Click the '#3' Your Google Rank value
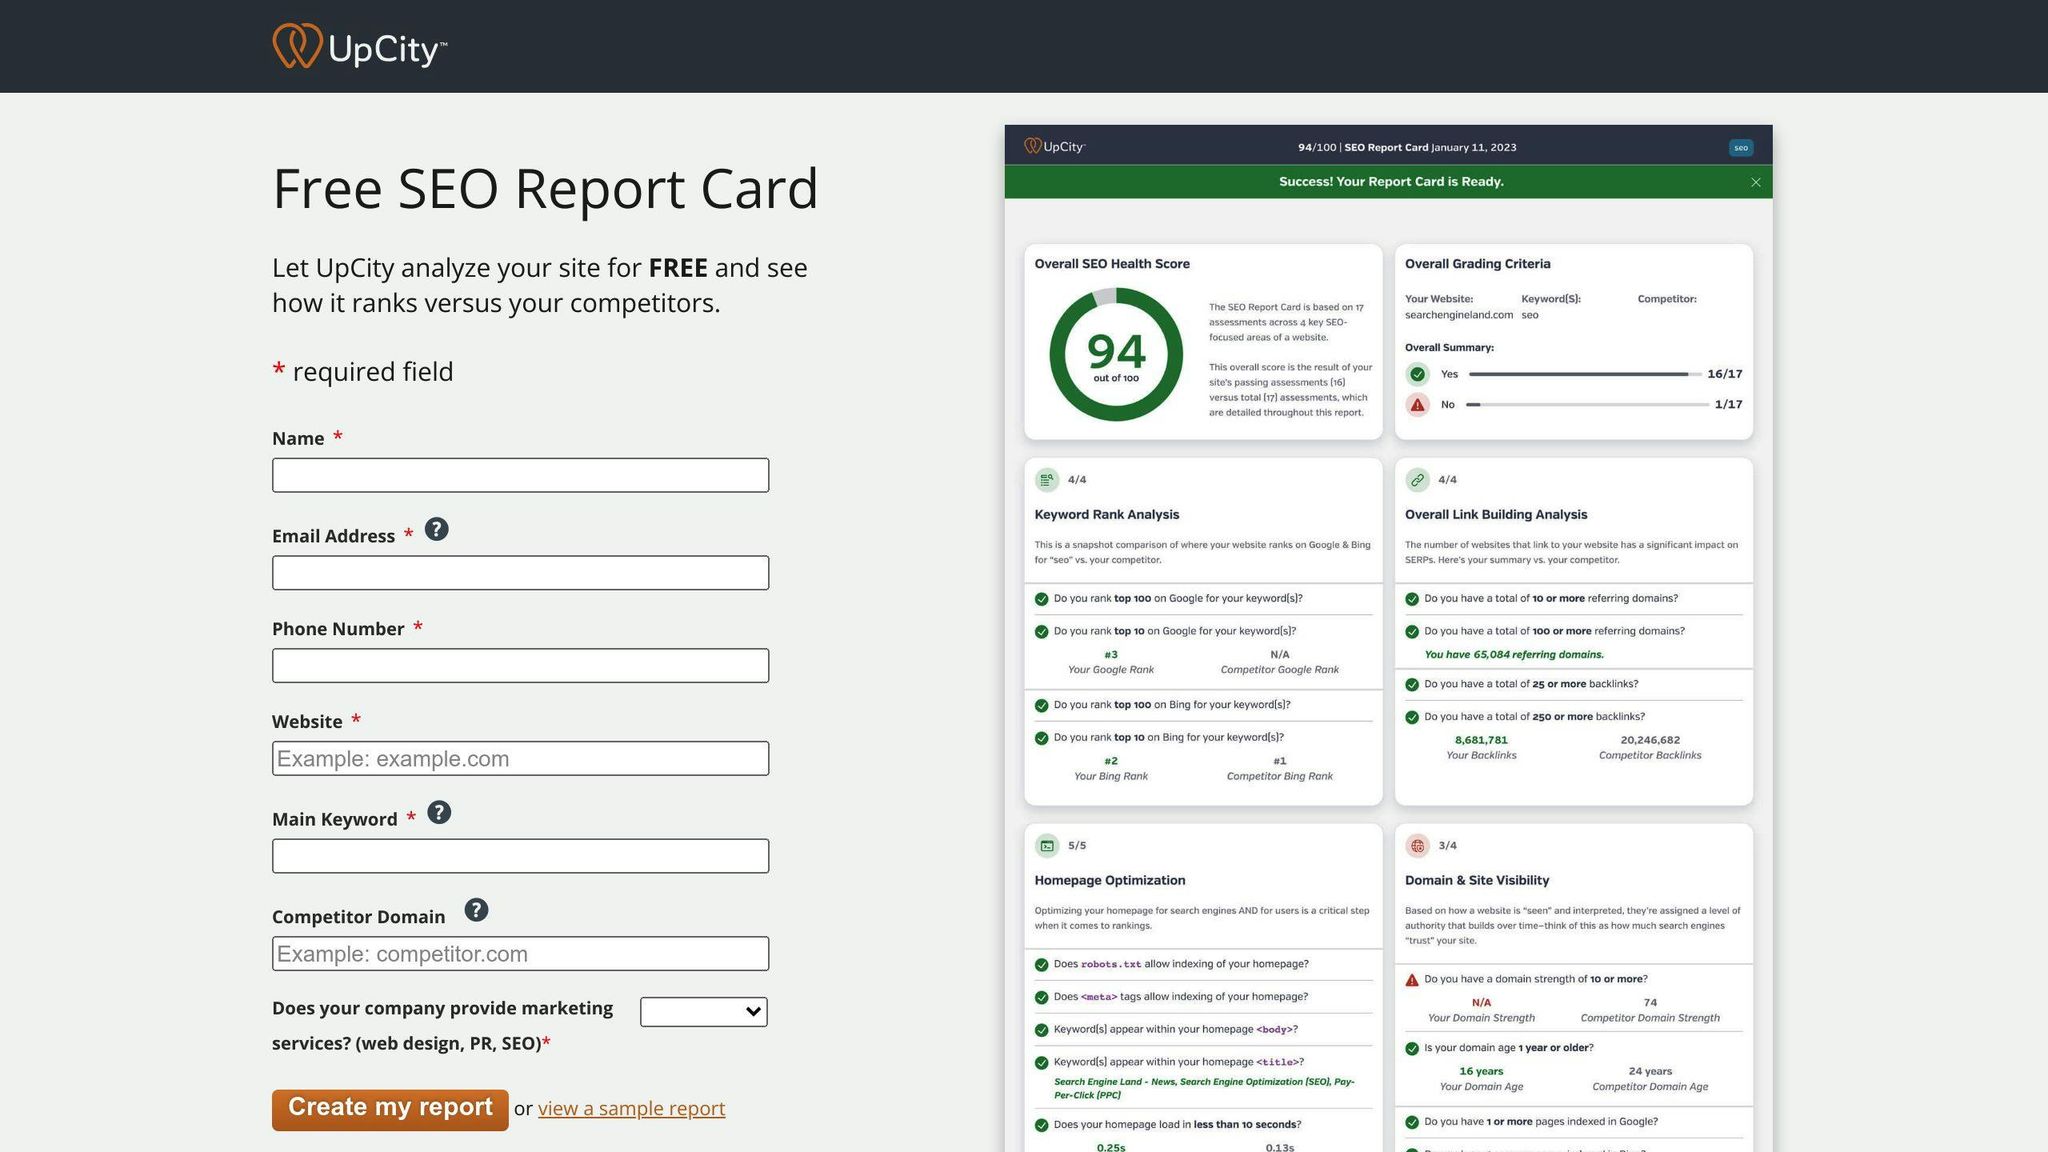2048x1152 pixels. coord(1111,655)
